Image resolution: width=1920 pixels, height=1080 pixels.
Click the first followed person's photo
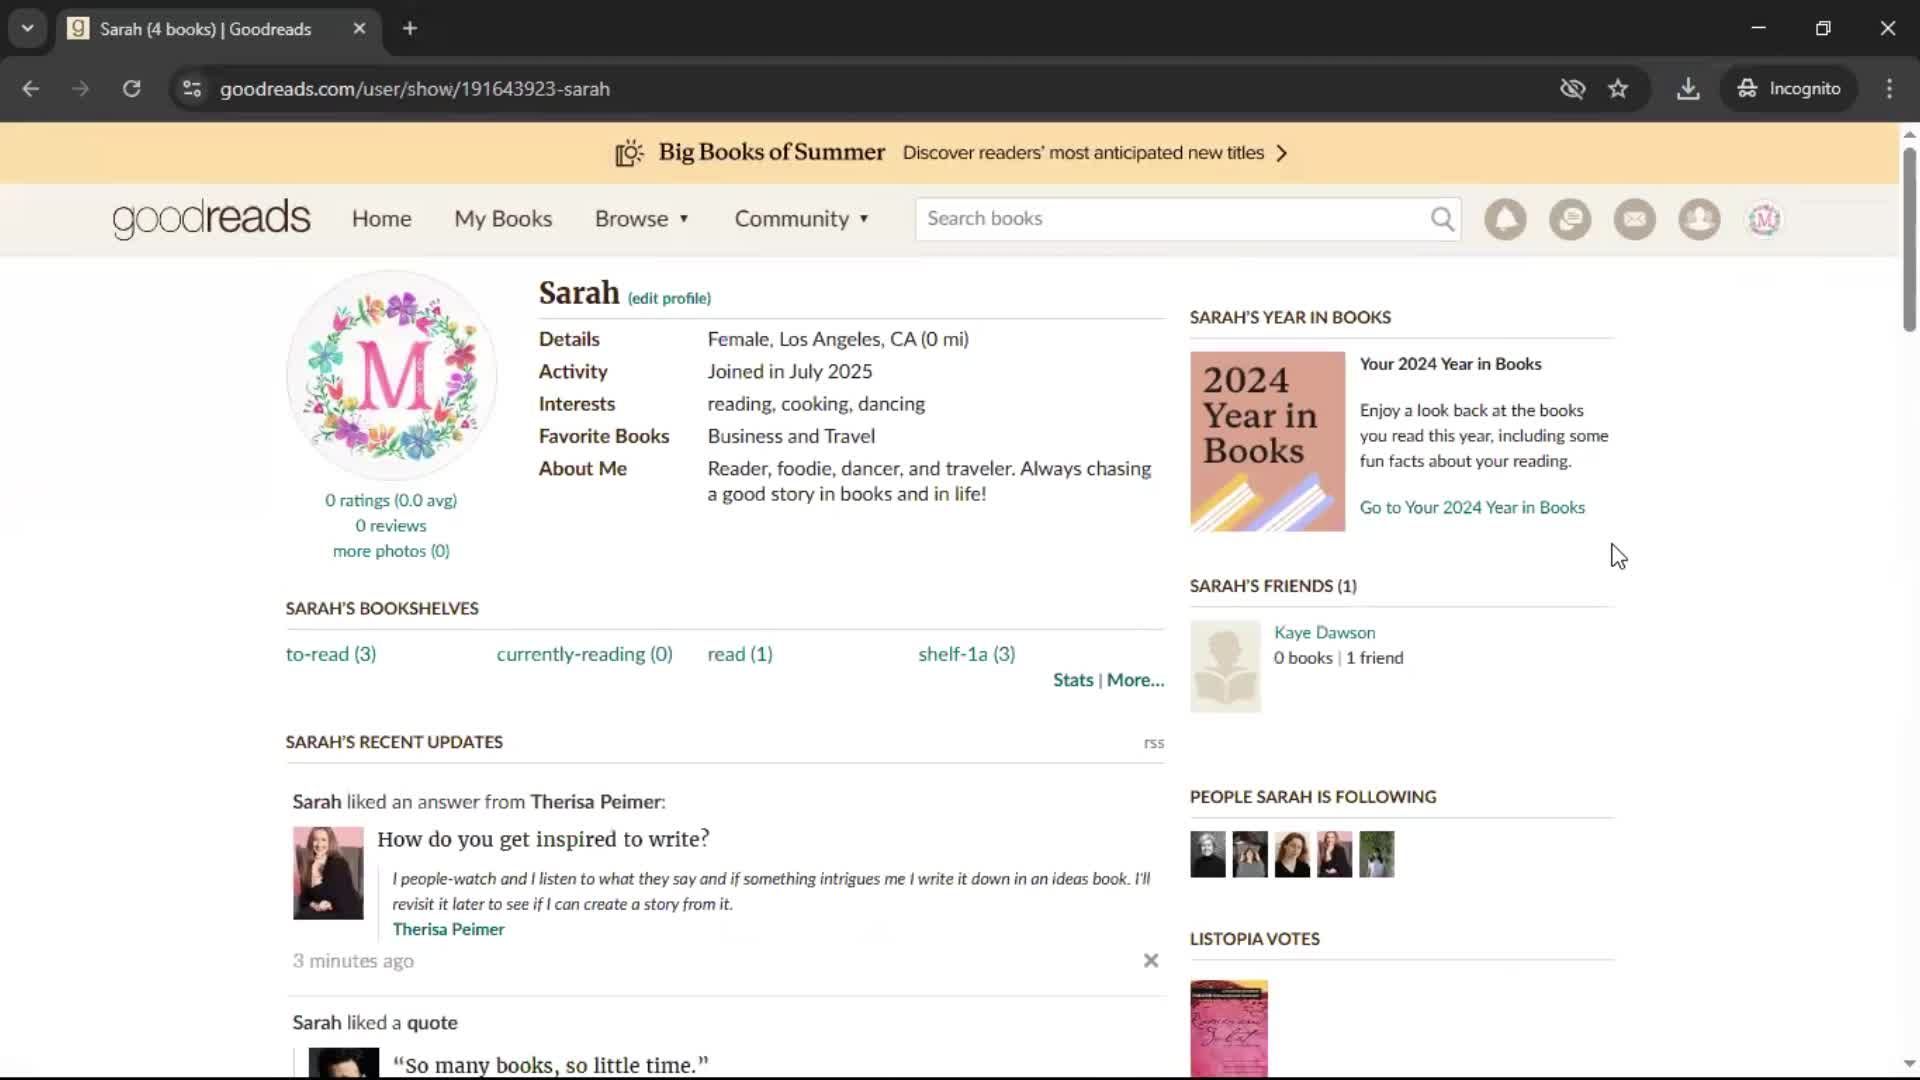(1207, 854)
